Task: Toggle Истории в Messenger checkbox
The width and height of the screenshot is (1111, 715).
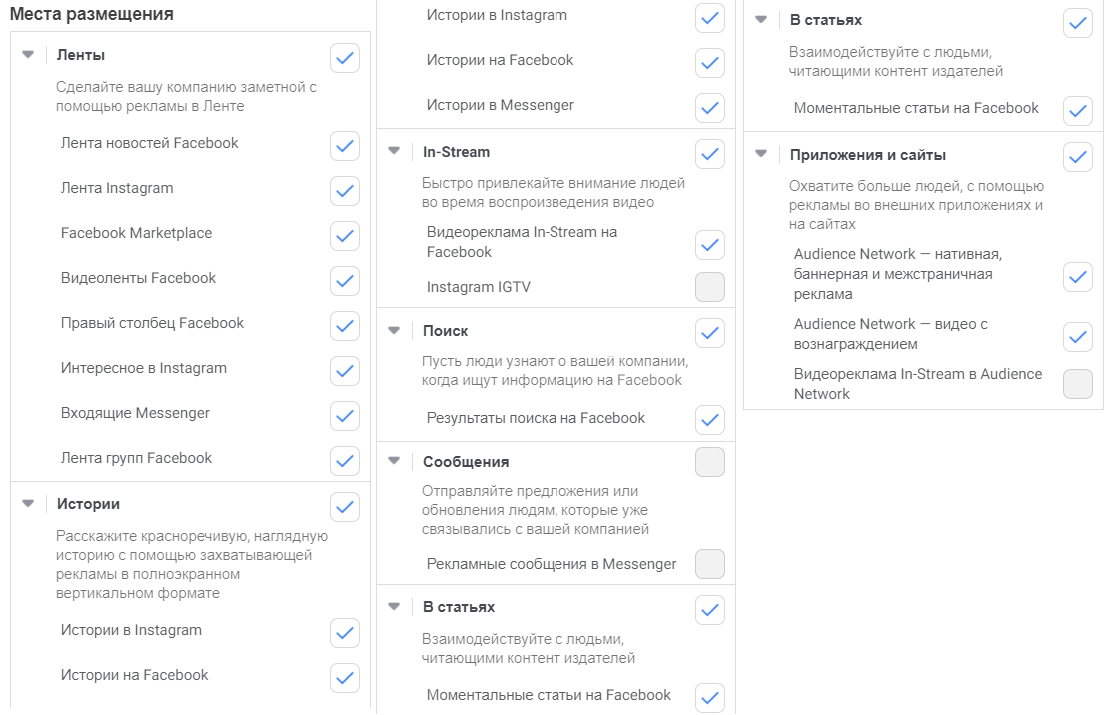Action: (x=710, y=108)
